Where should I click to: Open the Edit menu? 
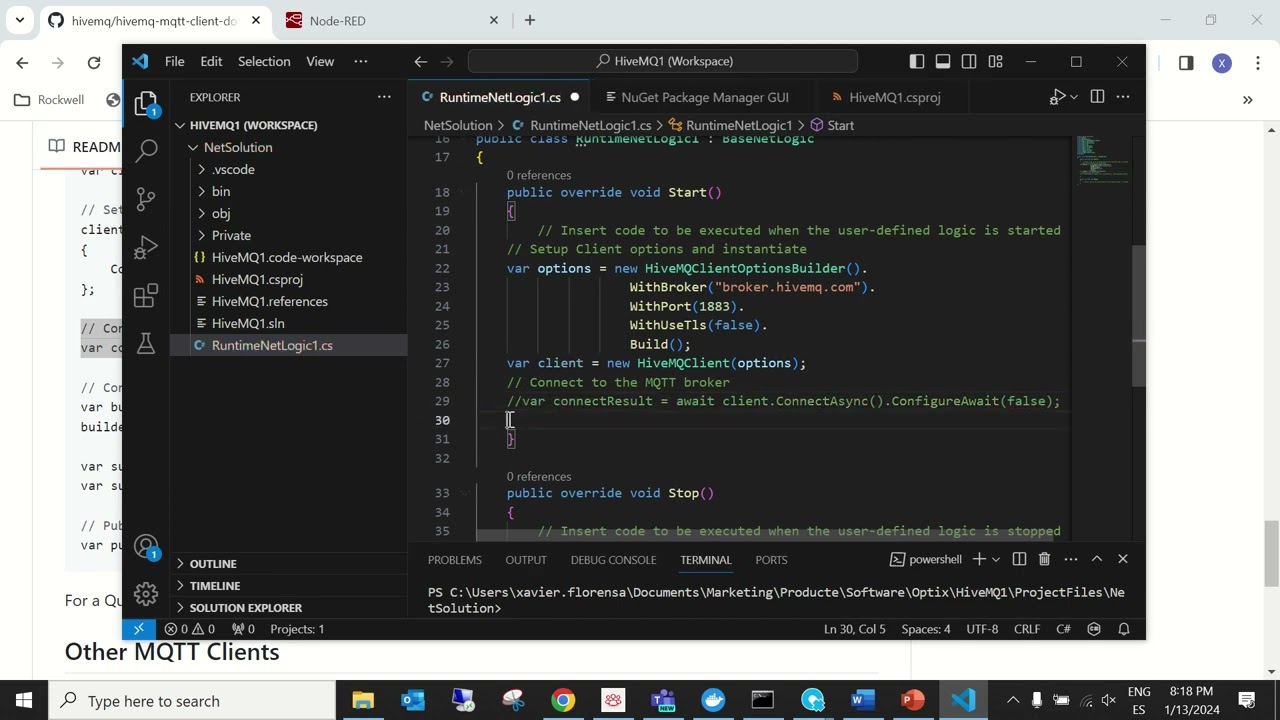(211, 61)
